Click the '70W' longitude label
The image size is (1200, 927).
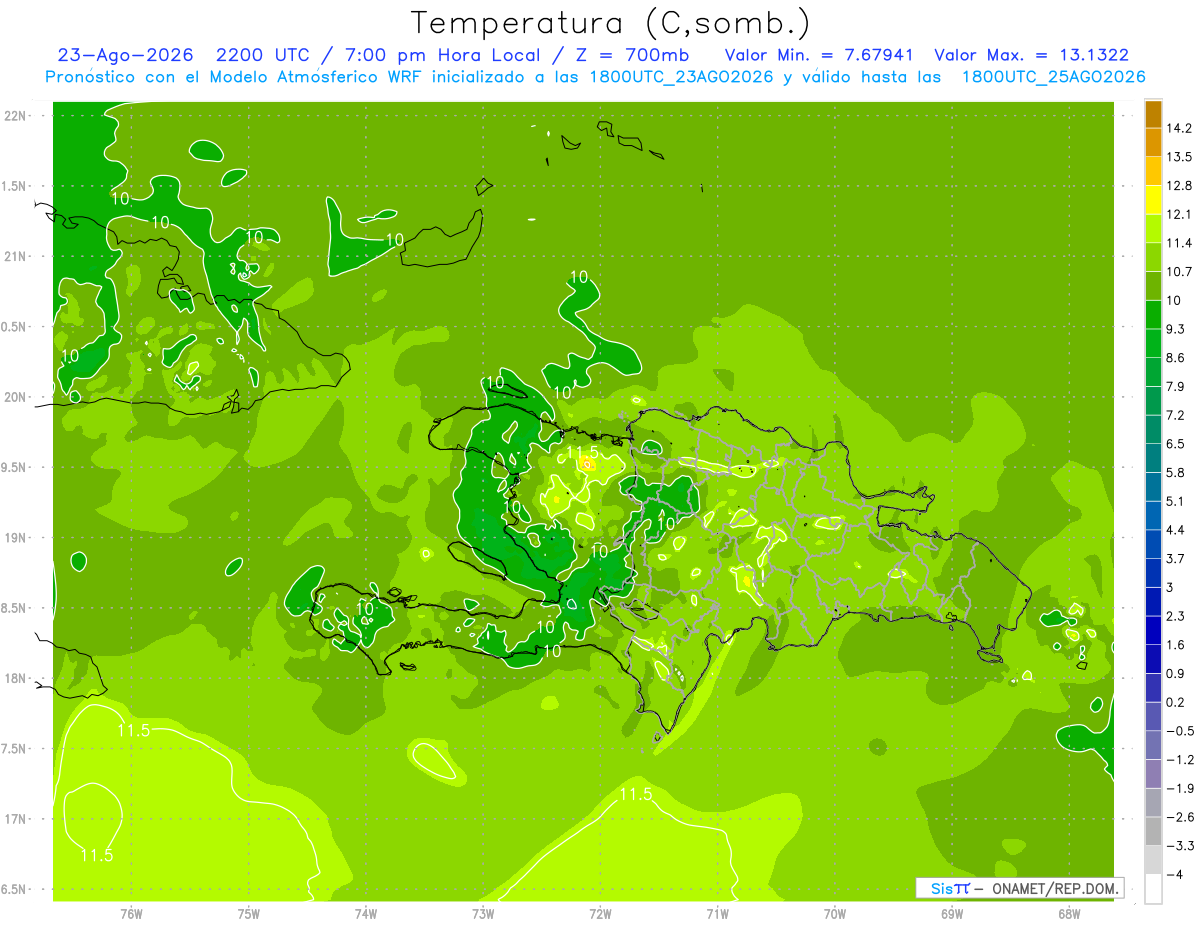(834, 913)
